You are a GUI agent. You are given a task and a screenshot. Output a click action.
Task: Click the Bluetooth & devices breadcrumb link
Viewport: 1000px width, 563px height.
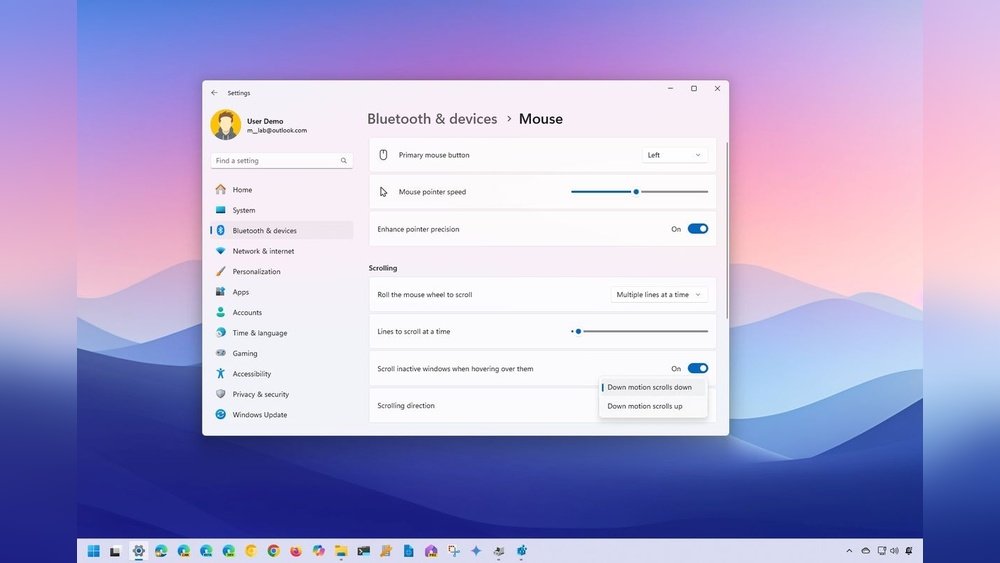[432, 119]
